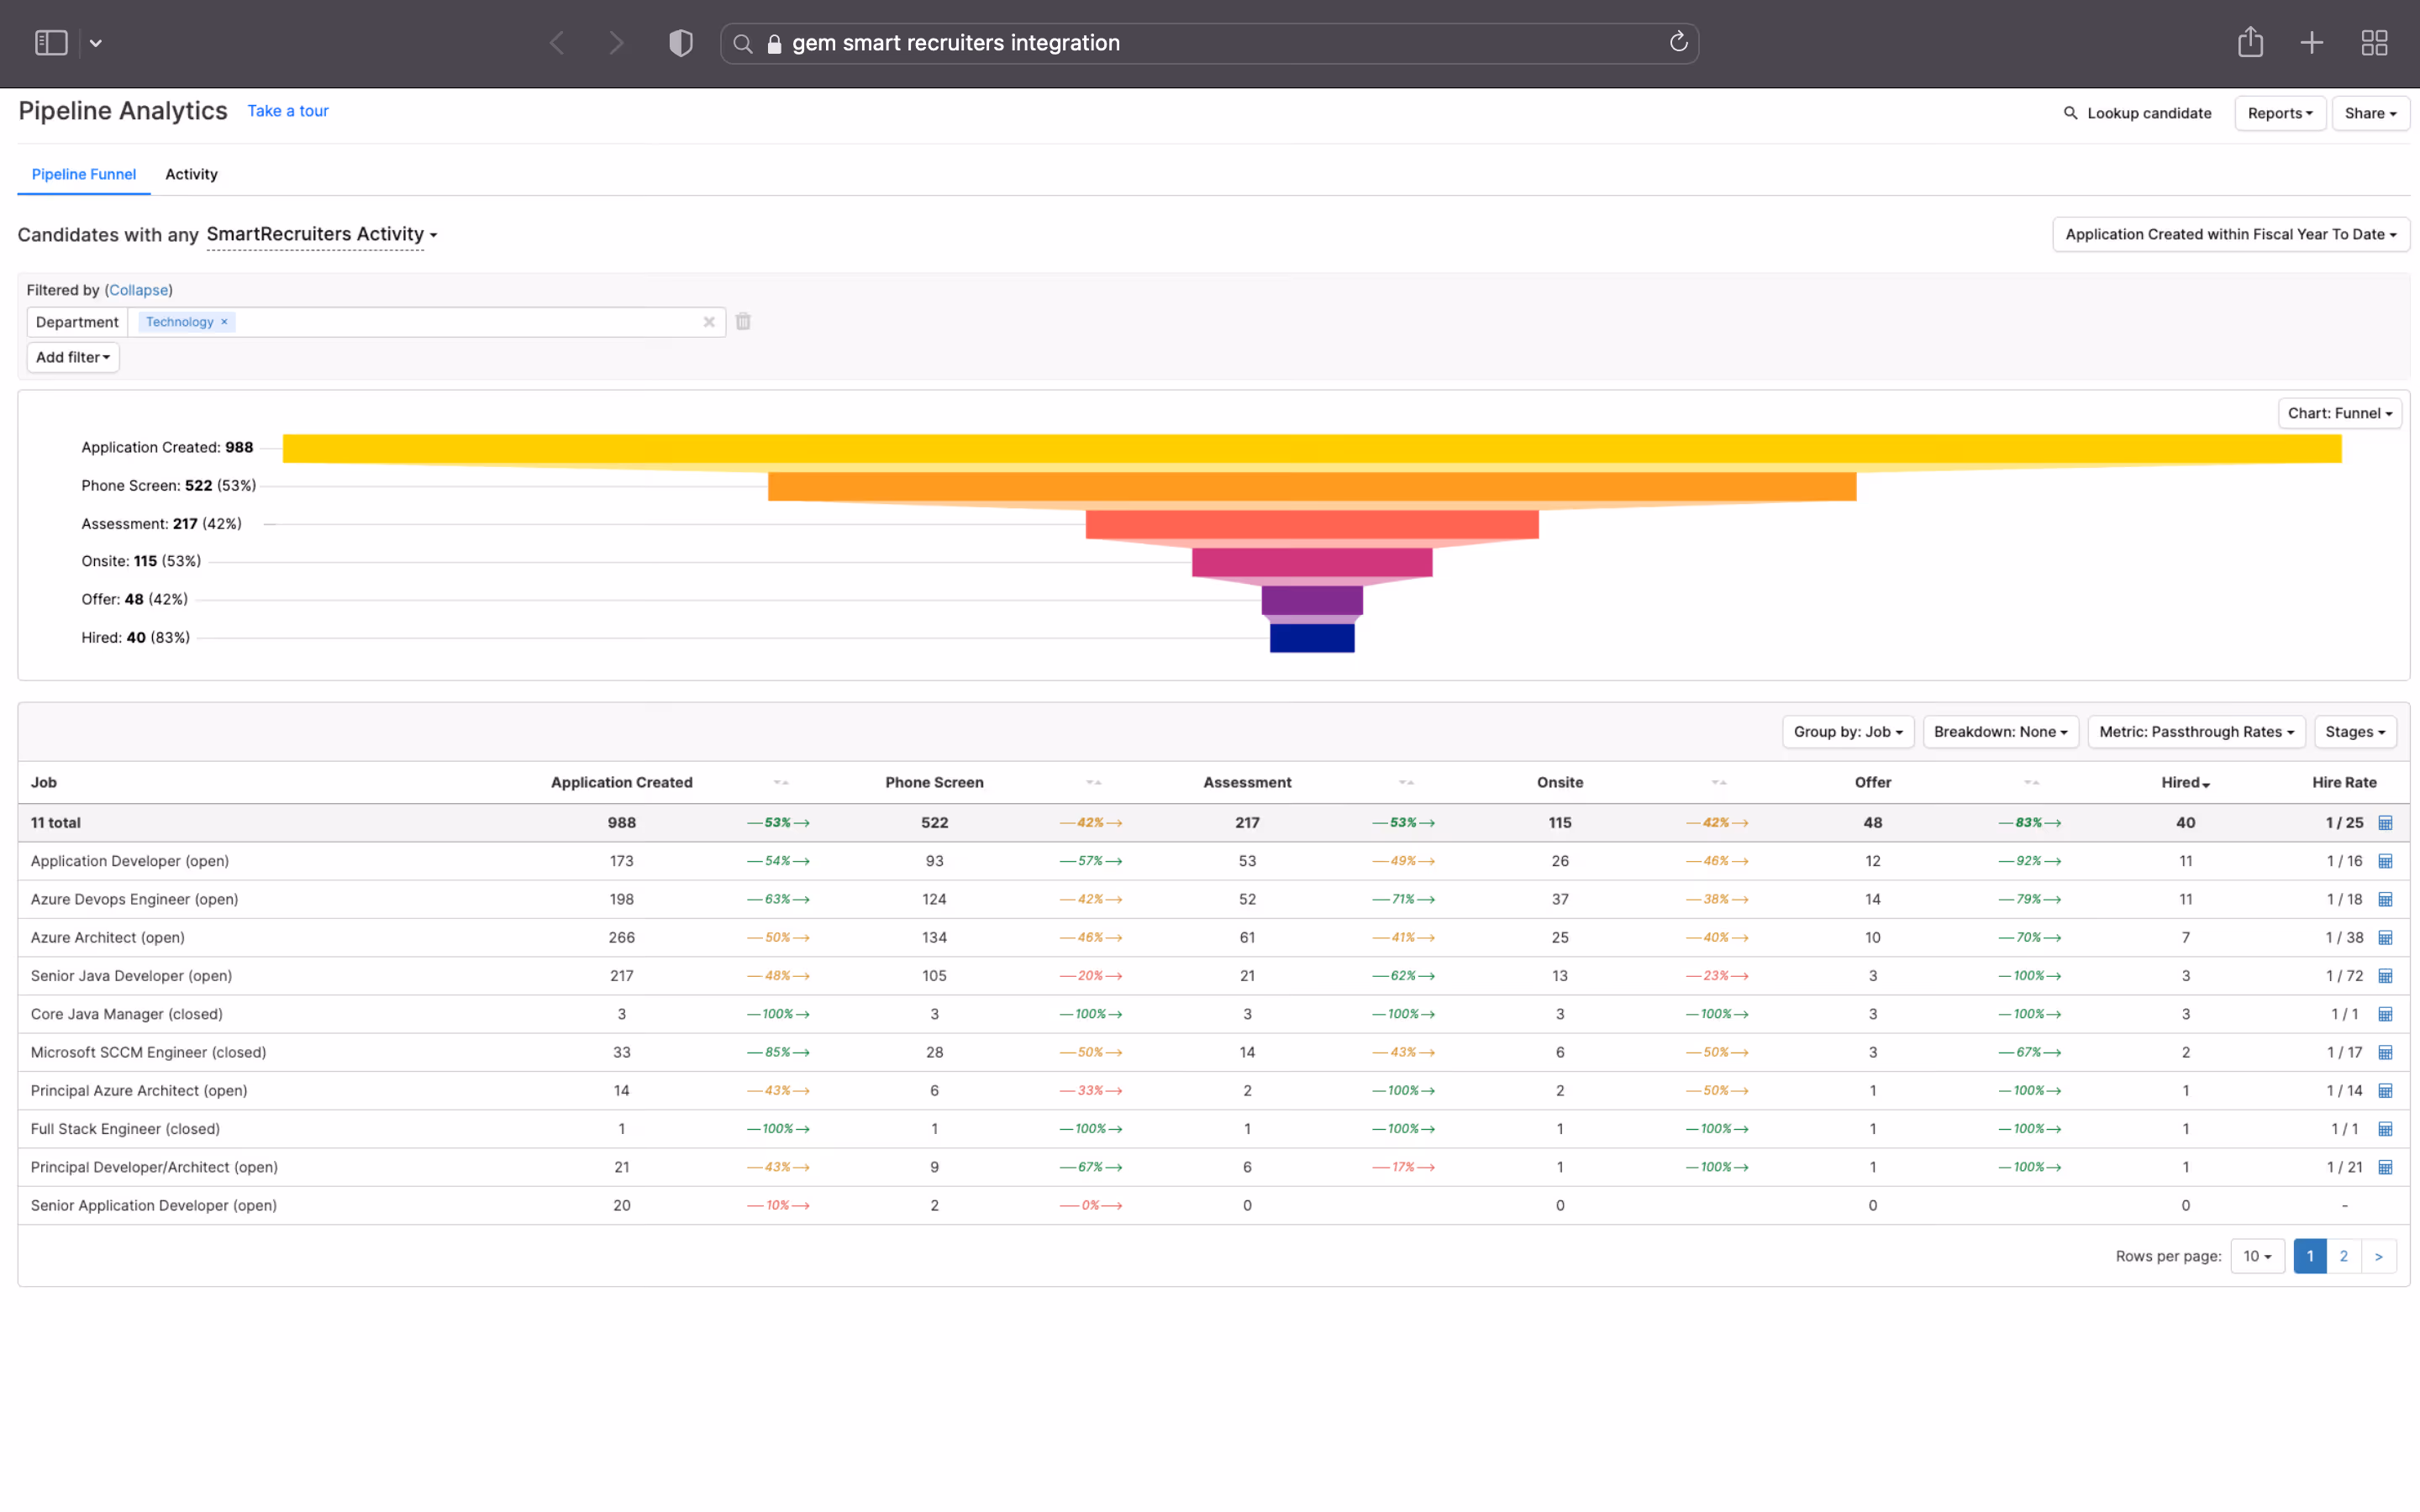The height and width of the screenshot is (1512, 2420).
Task: Click the Take a tour link
Action: pos(288,111)
